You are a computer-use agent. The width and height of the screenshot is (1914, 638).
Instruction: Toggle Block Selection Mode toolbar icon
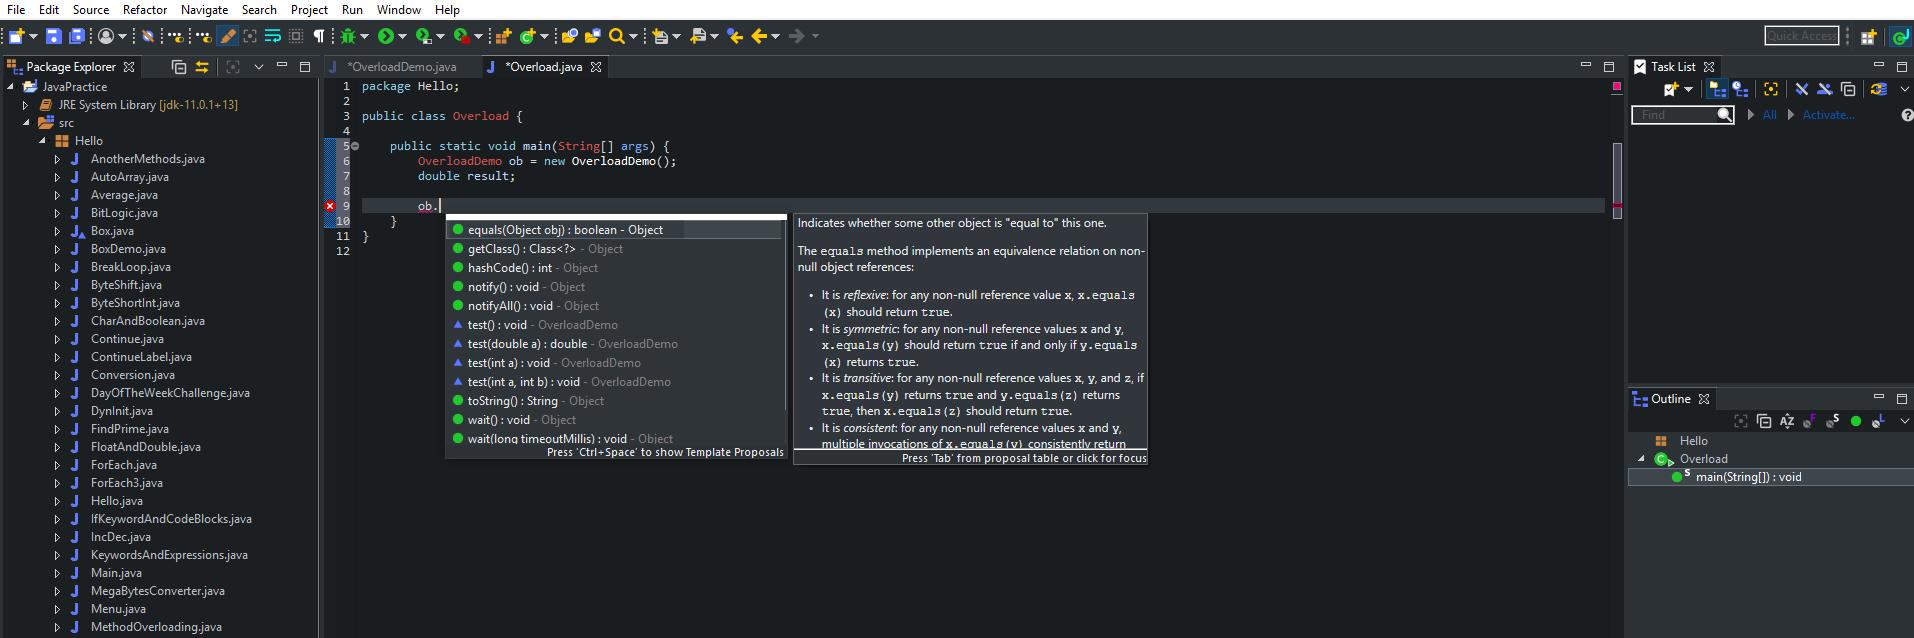295,36
